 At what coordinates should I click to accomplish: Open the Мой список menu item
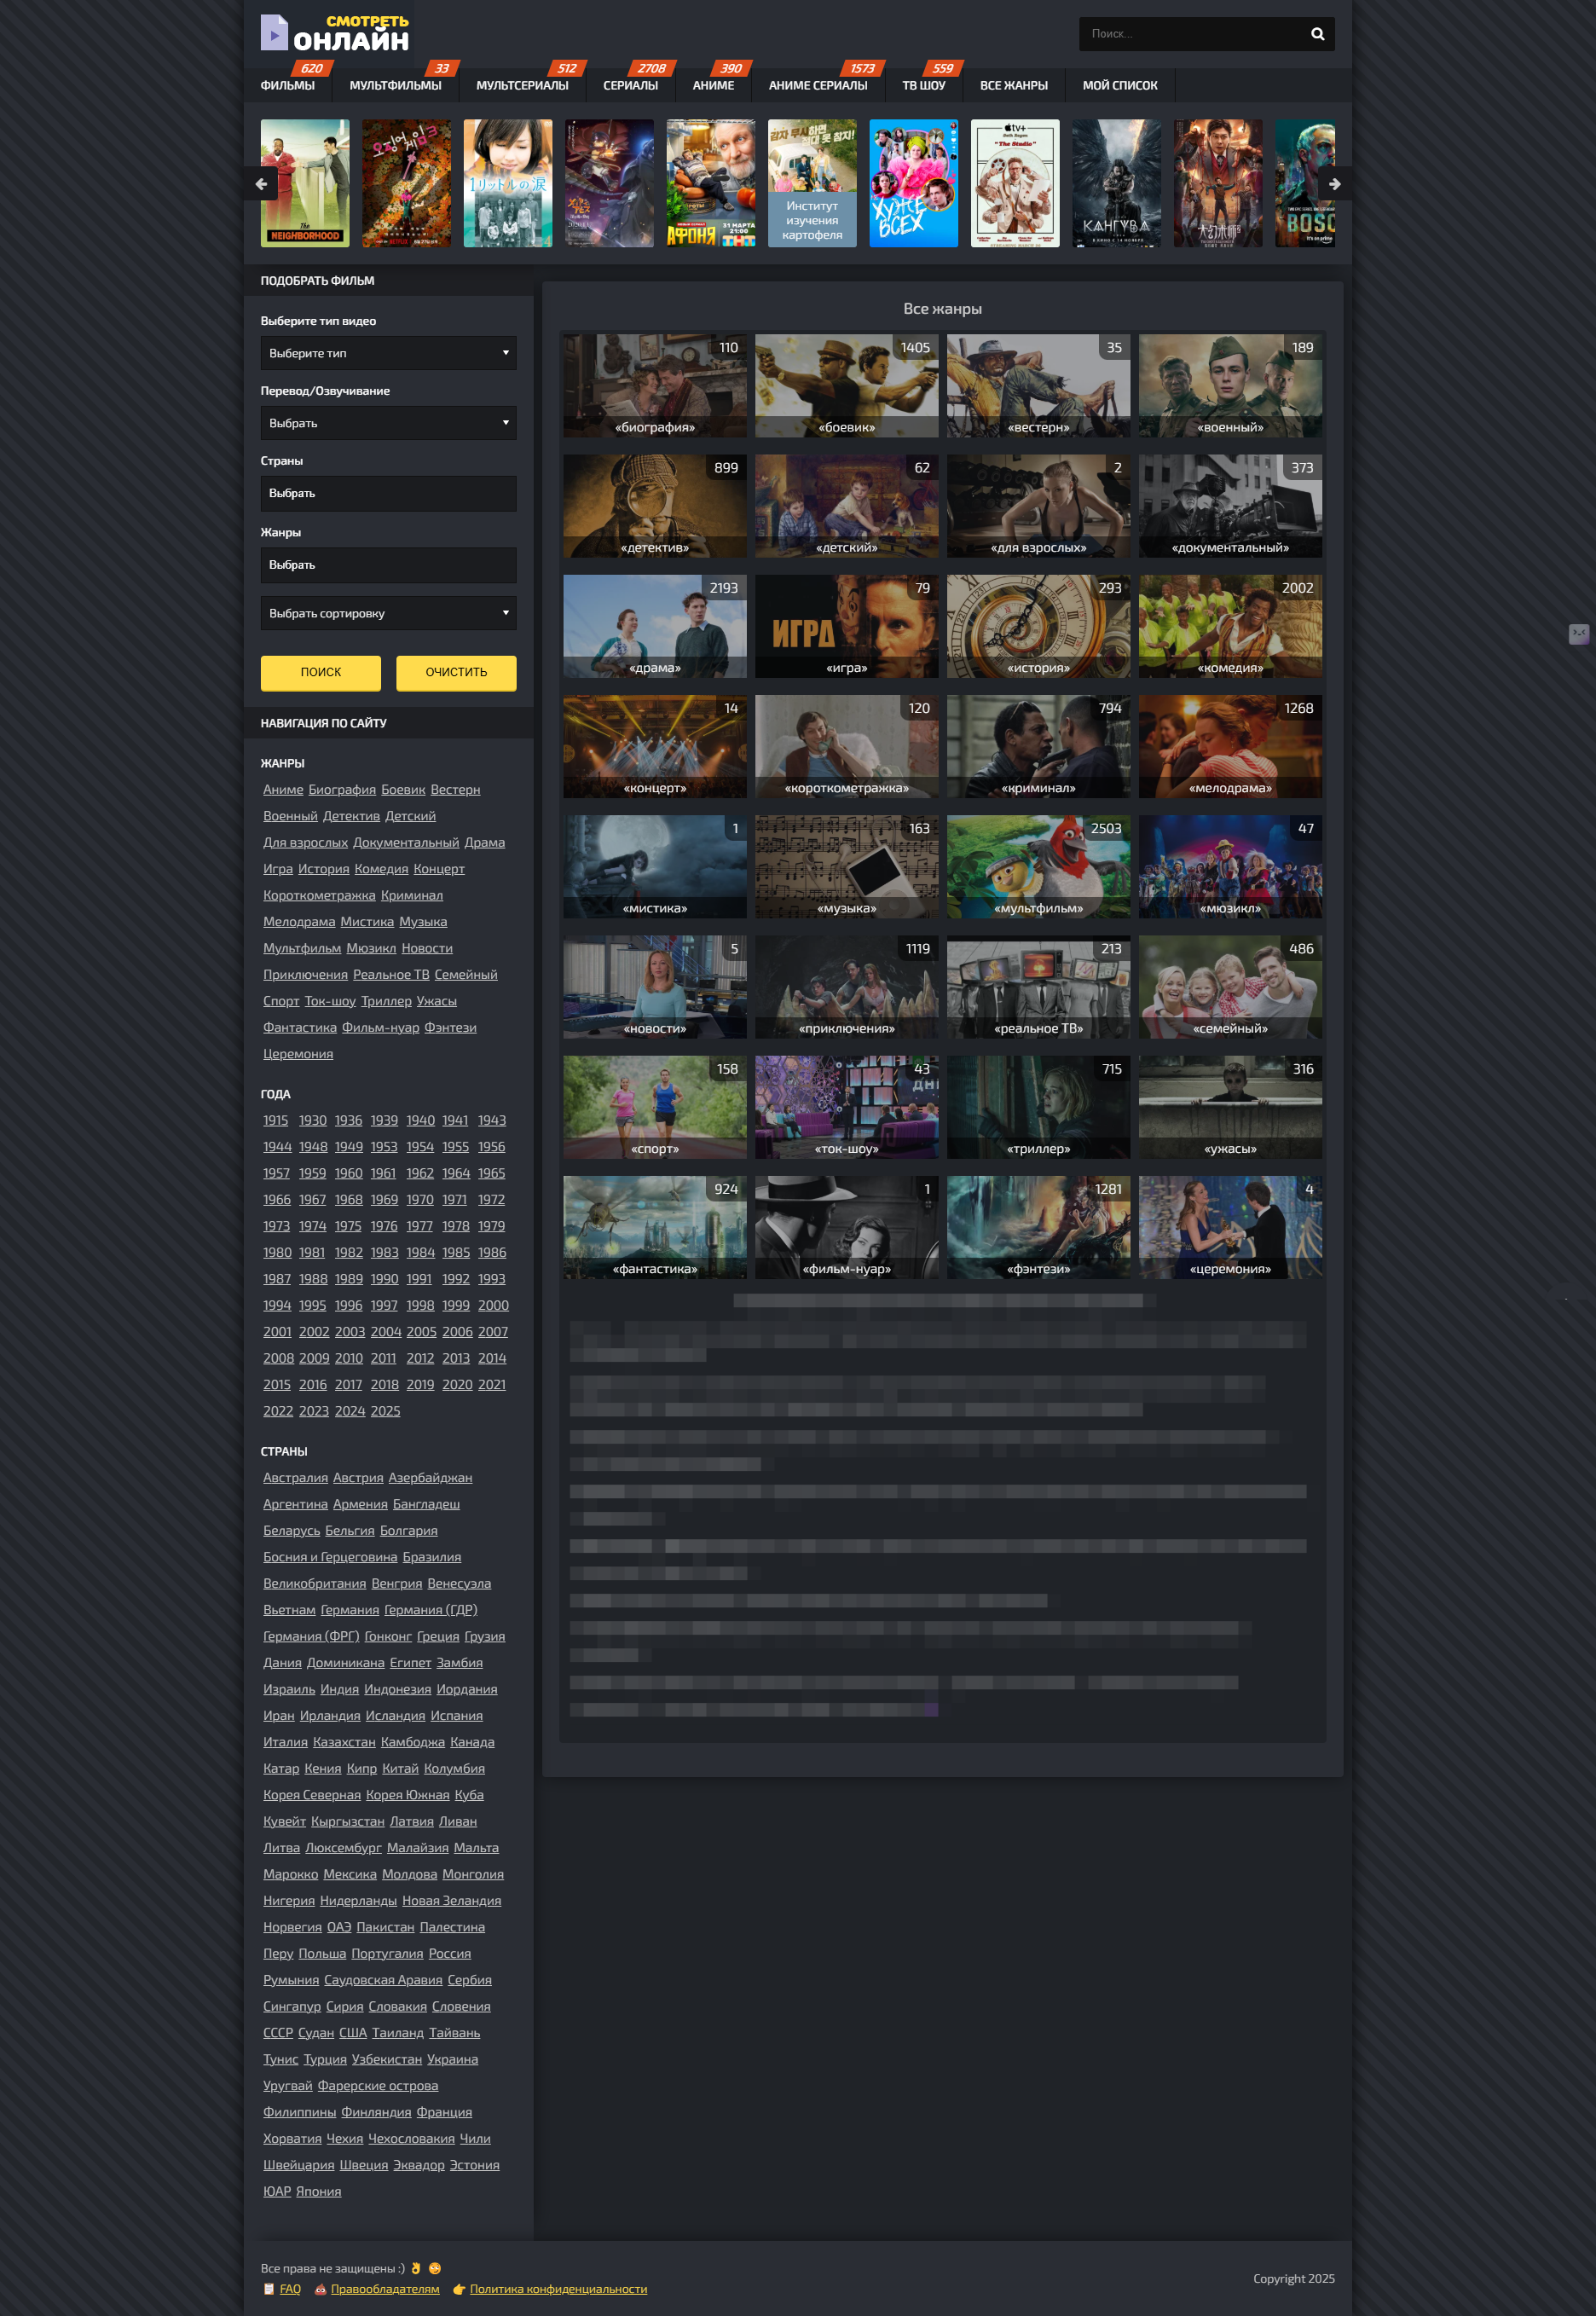coord(1119,86)
